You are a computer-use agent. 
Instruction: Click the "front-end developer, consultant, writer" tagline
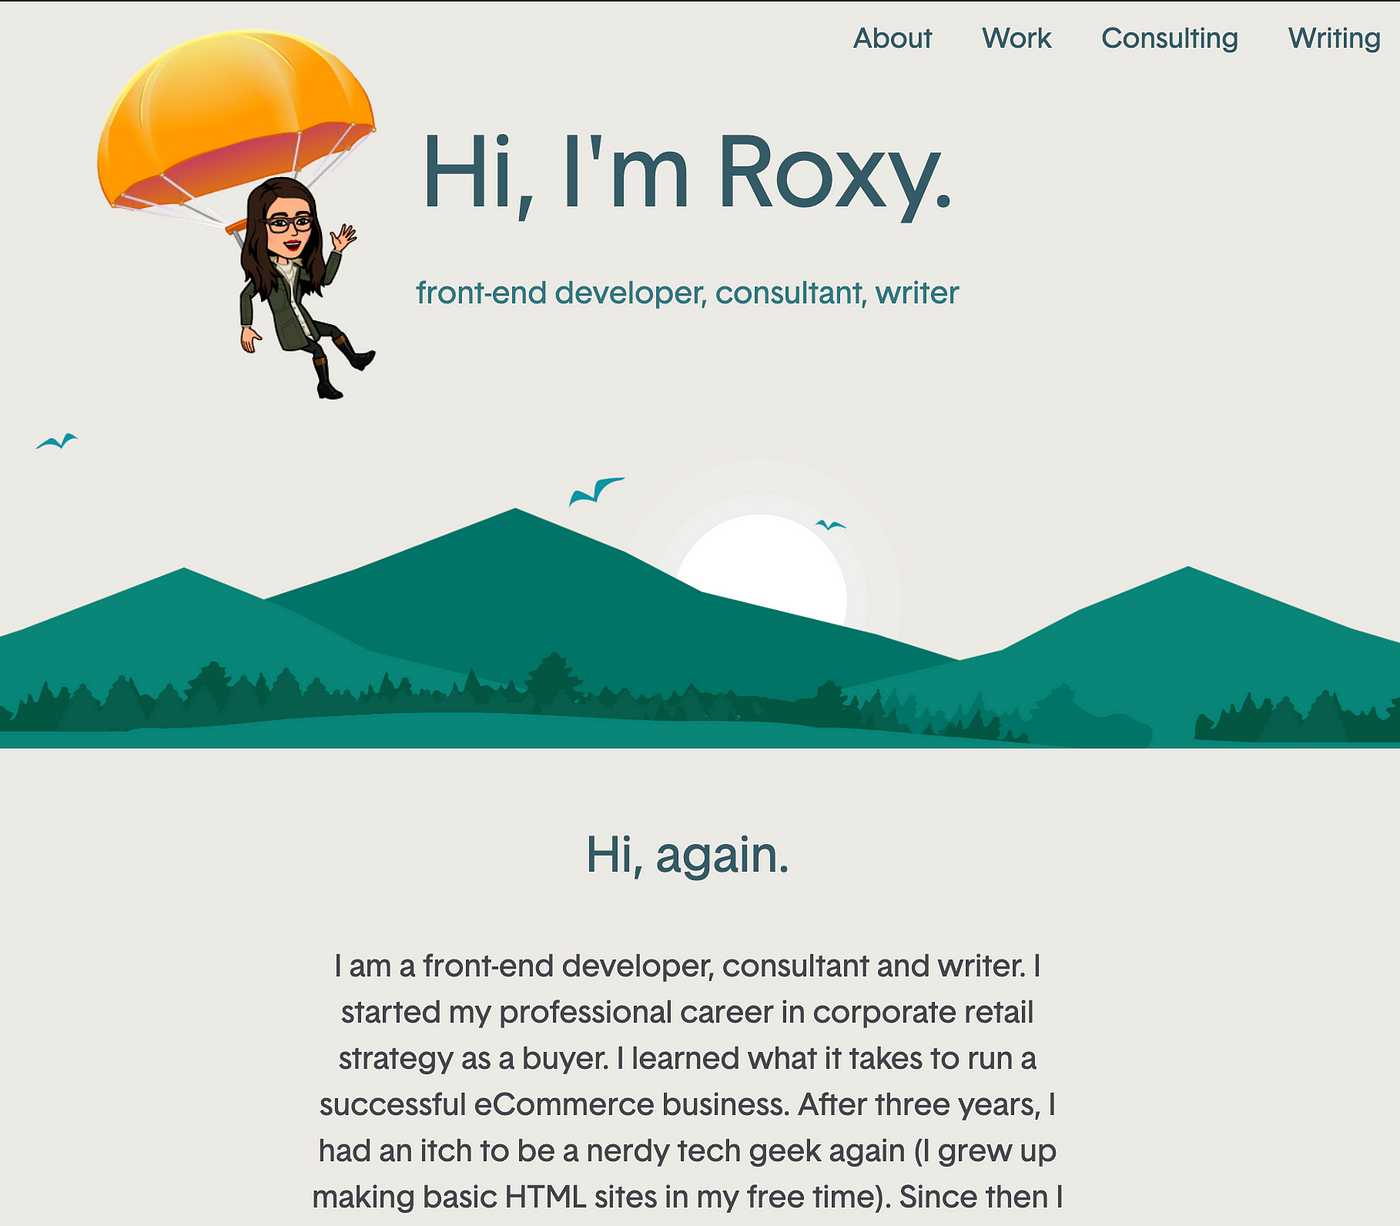coord(687,293)
